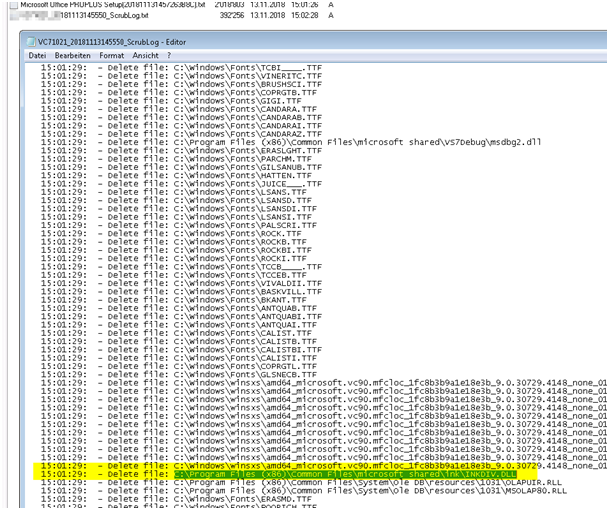The image size is (609, 510).
Task: Click the line deleting CANDARAI.TTF
Action: [181, 125]
